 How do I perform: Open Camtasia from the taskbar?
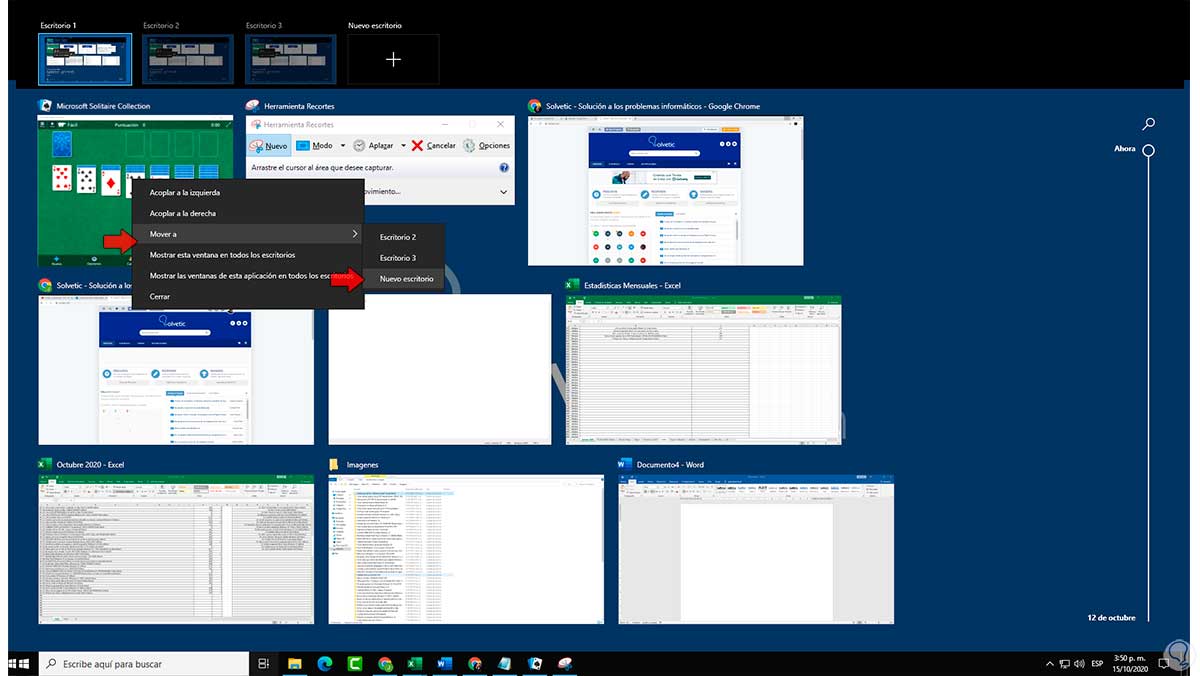[355, 663]
